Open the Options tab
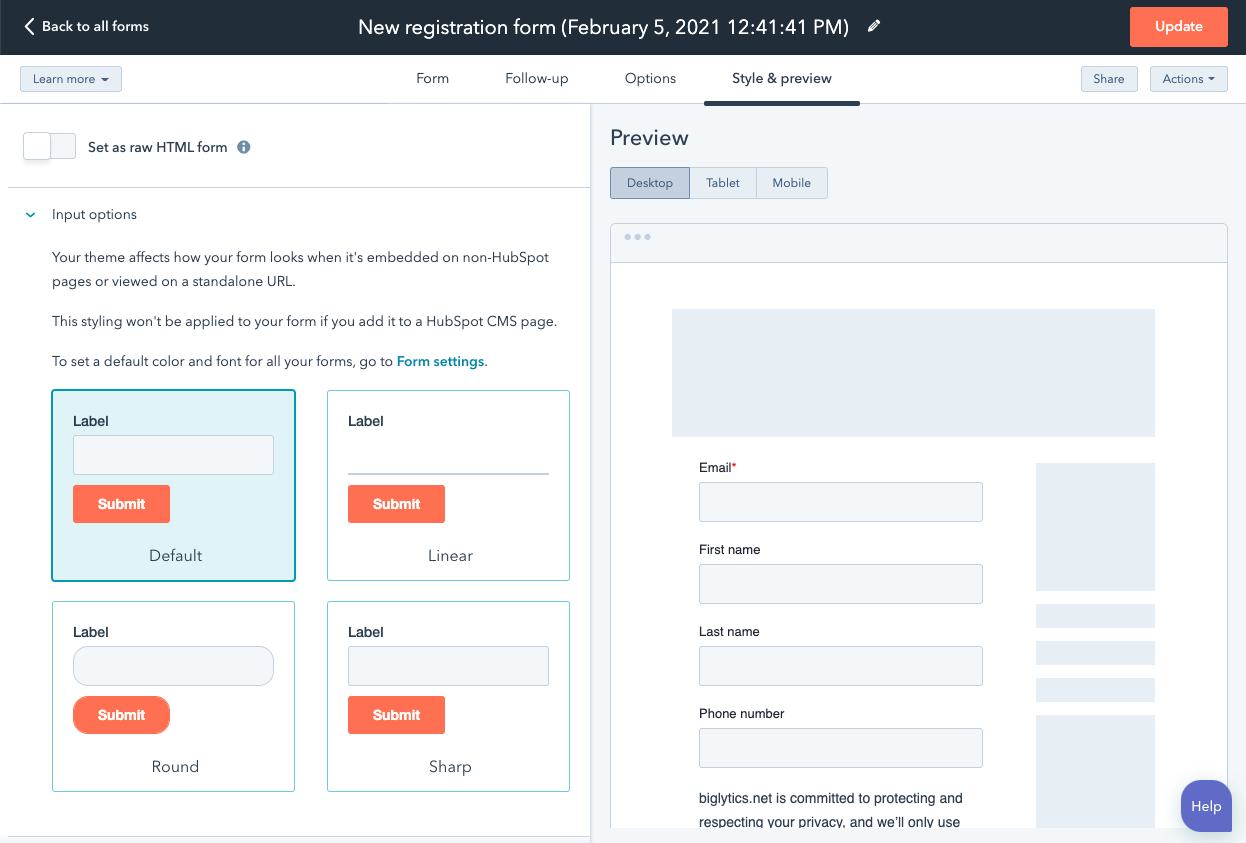The image size is (1246, 843). tap(650, 79)
